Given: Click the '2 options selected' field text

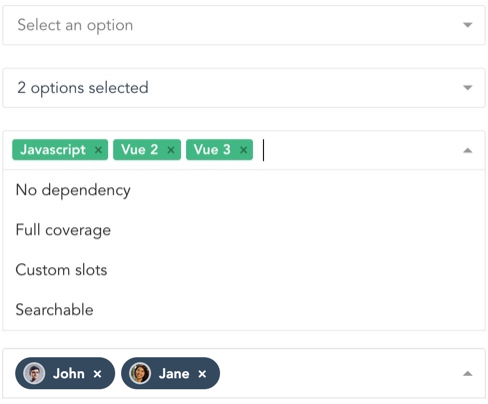Looking at the screenshot, I should pos(83,88).
